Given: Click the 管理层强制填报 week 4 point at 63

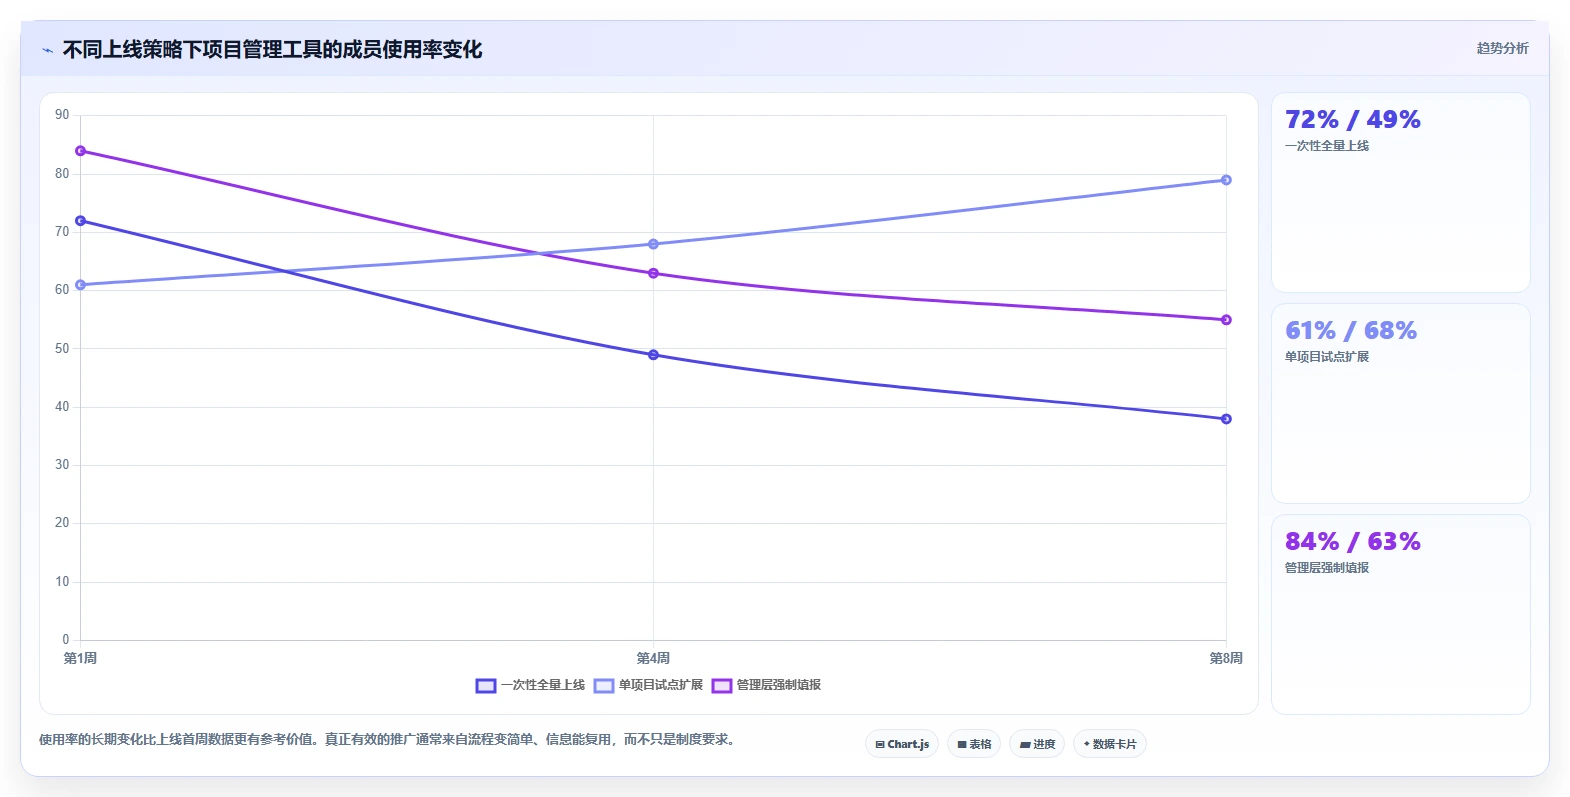Looking at the screenshot, I should 653,273.
